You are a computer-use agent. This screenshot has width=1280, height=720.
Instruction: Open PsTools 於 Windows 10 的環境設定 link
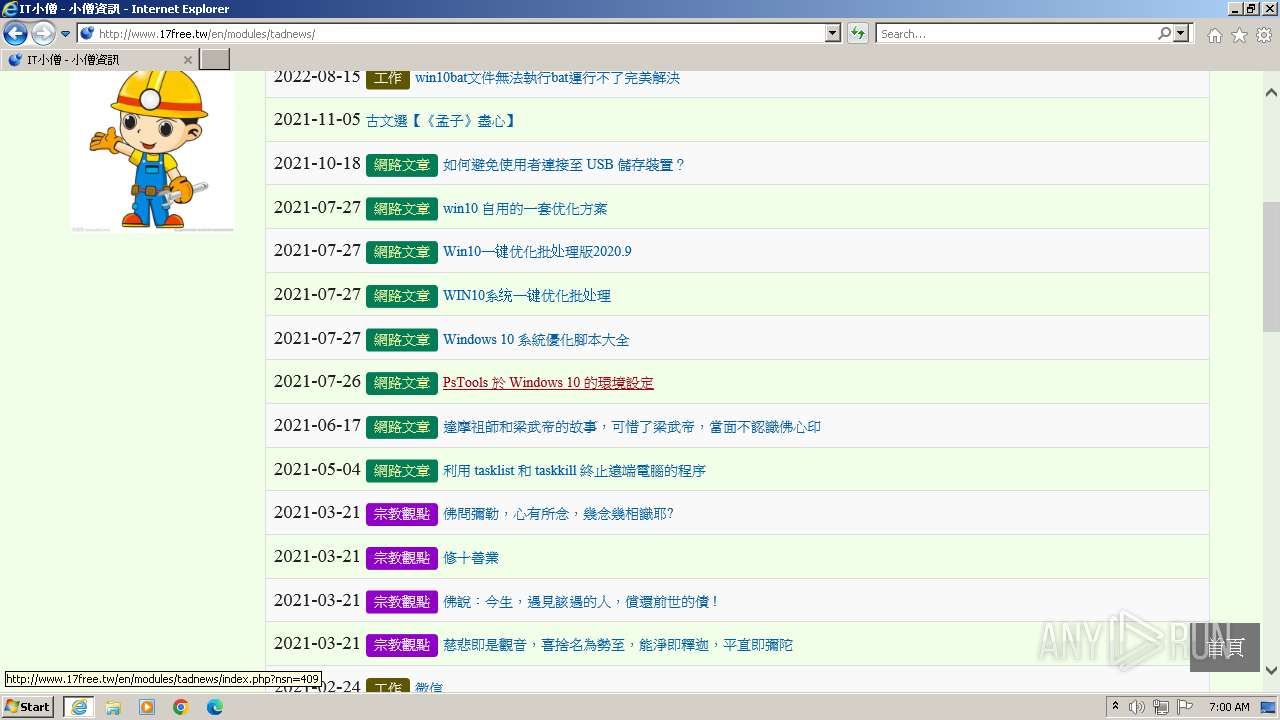click(548, 383)
